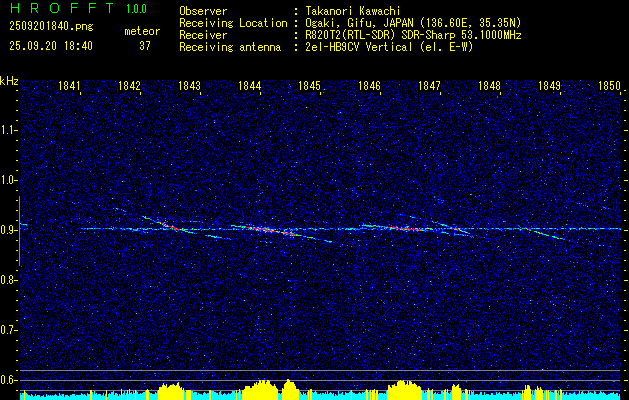
Task: Click the 1.0 kHz axis label
Action: 8,180
